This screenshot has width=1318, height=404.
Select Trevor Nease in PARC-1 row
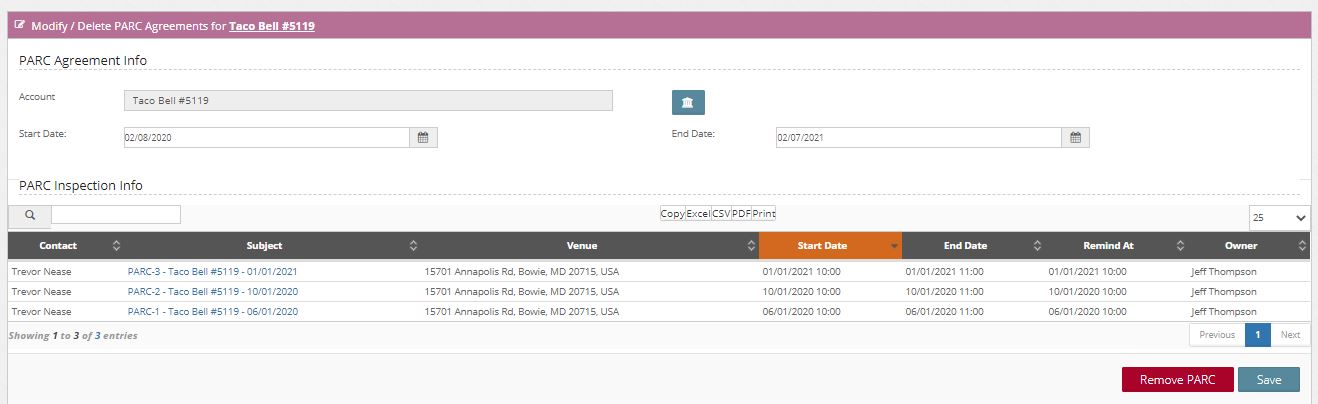[x=42, y=311]
